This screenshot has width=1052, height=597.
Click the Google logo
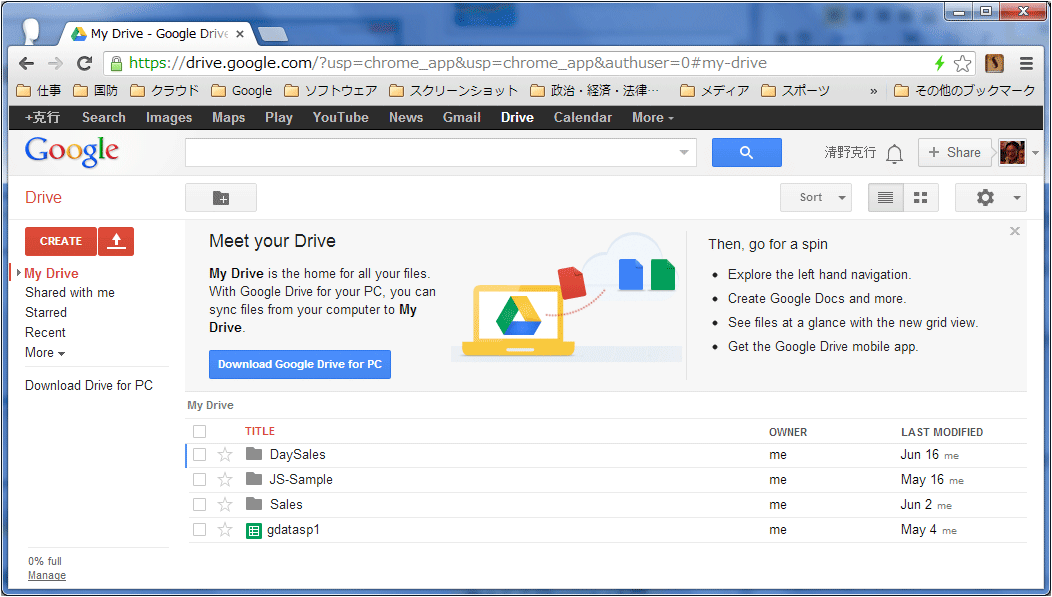pos(72,152)
